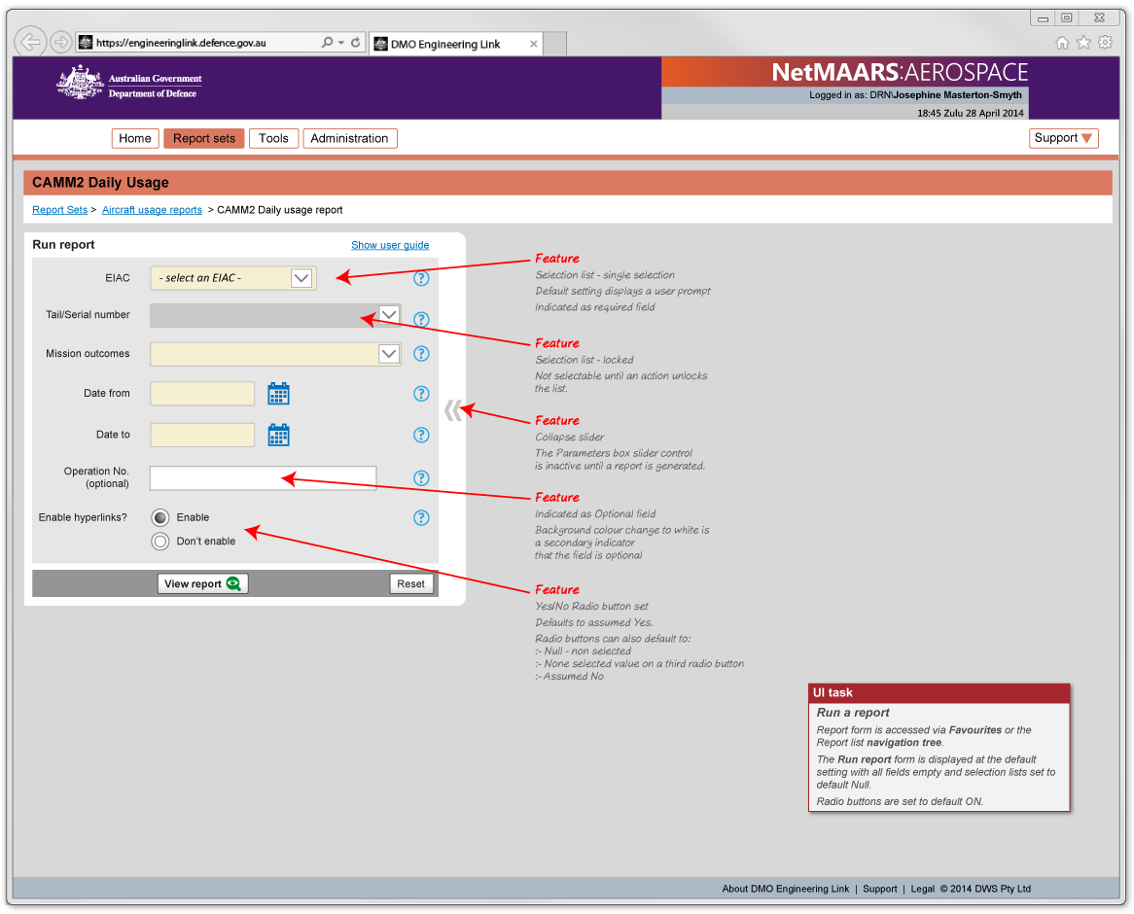Click the browser refresh icon
The height and width of the screenshot is (914, 1134).
(x=356, y=43)
